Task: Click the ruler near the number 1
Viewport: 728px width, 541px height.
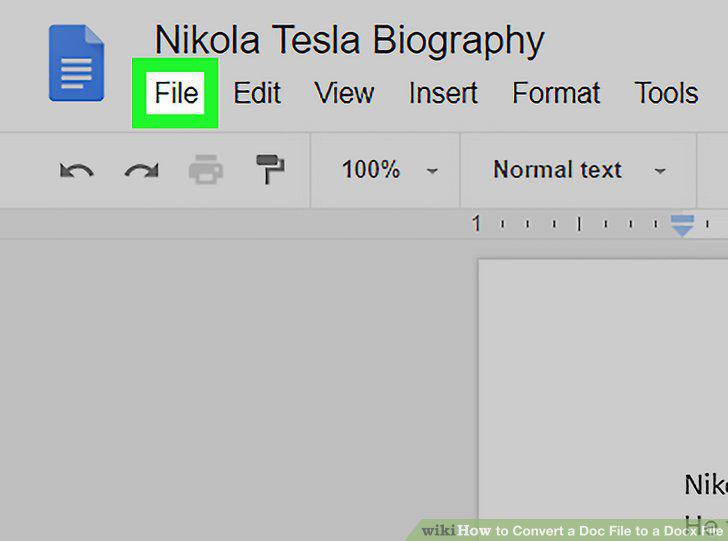Action: [x=476, y=224]
